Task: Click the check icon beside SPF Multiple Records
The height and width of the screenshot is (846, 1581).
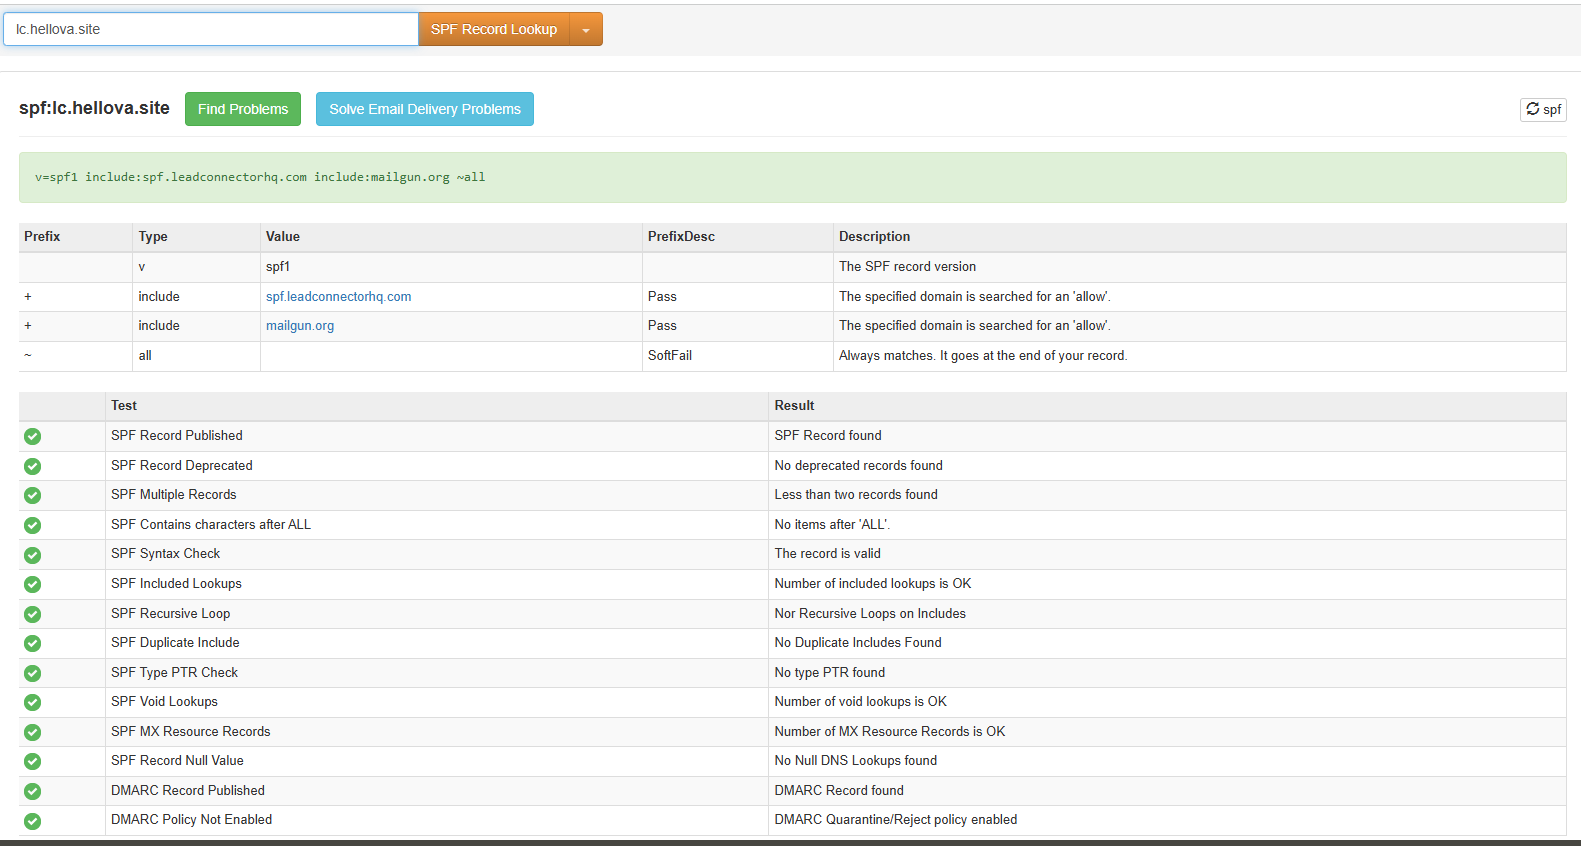Action: point(32,495)
